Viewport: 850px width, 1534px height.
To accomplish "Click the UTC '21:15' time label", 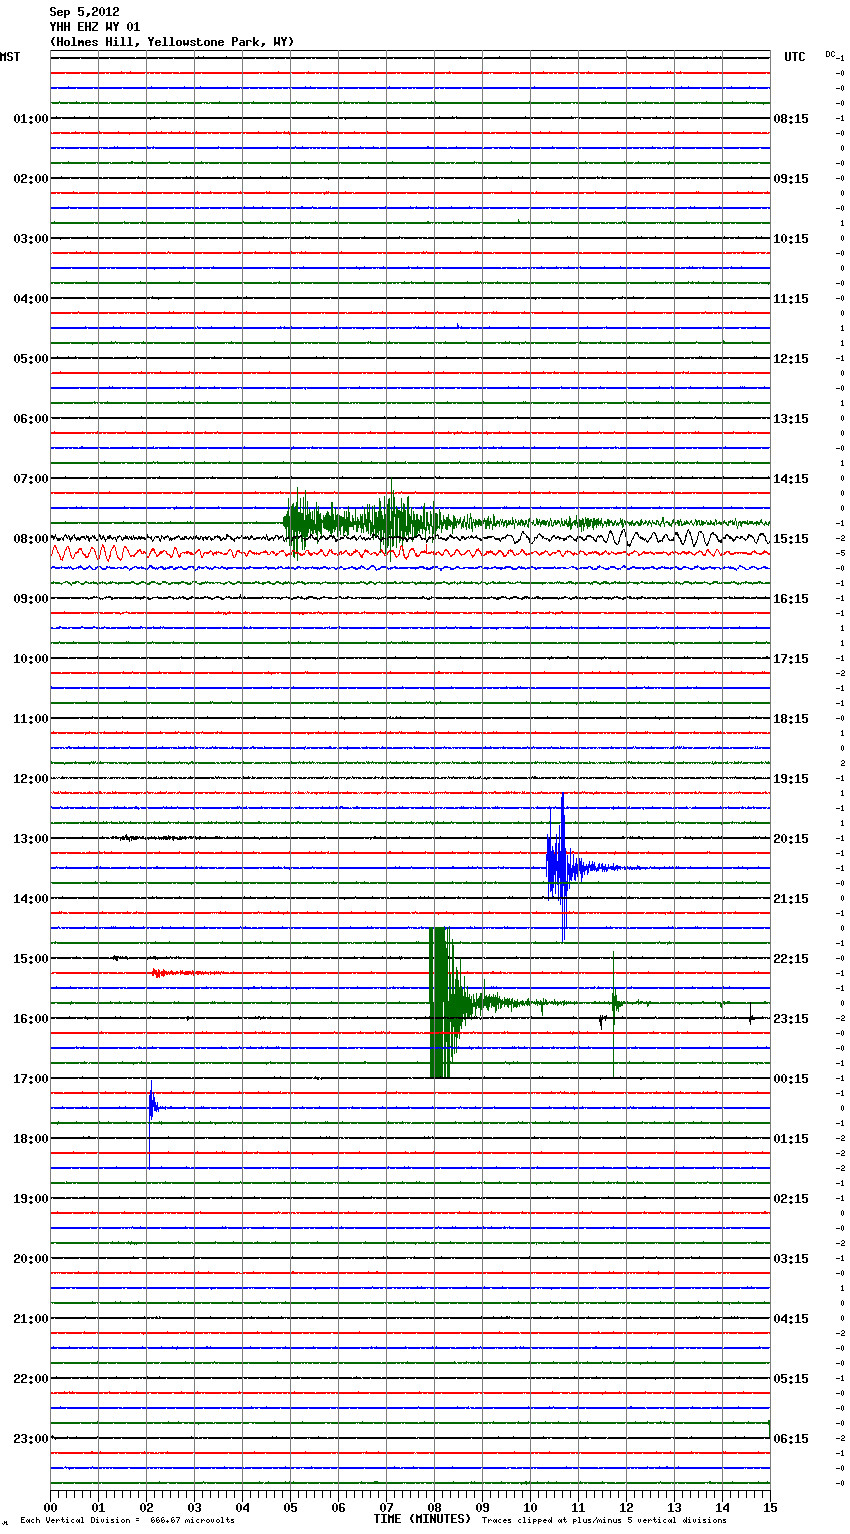I will [791, 899].
